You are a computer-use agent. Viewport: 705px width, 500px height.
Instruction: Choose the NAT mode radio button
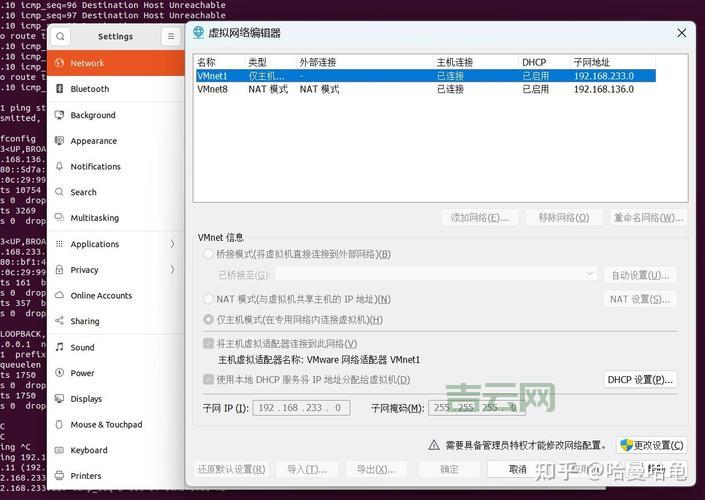pos(208,299)
